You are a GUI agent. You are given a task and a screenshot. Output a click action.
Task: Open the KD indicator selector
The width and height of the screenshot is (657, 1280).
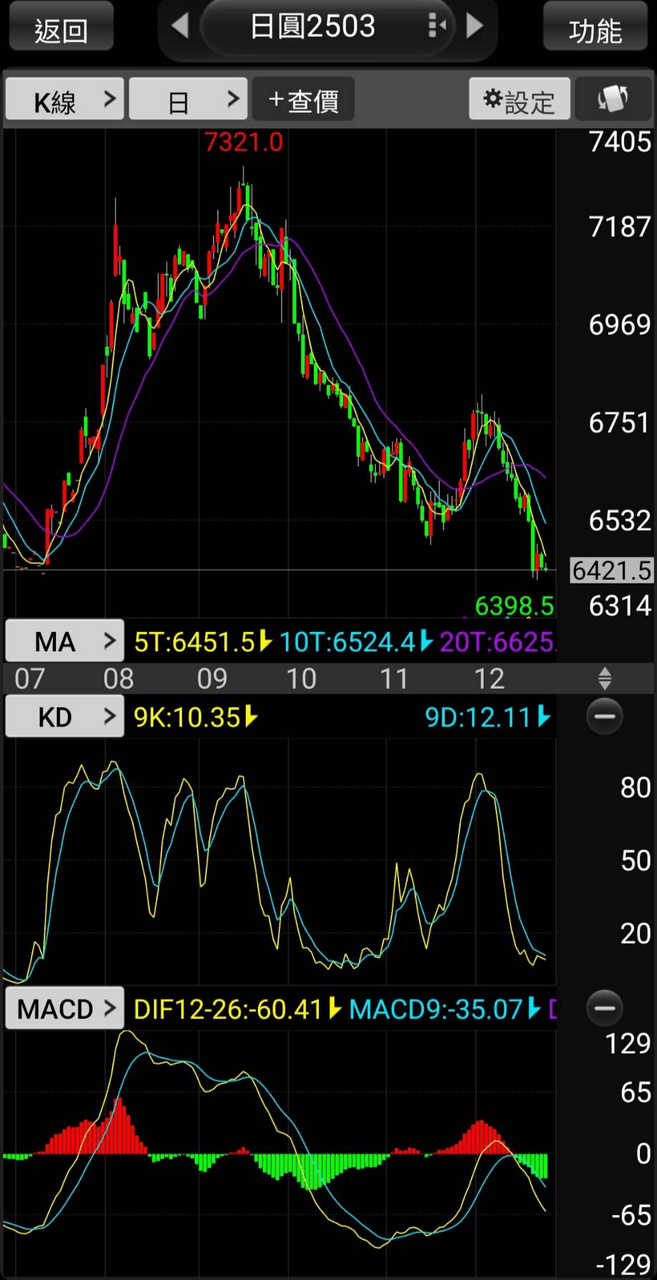point(65,716)
